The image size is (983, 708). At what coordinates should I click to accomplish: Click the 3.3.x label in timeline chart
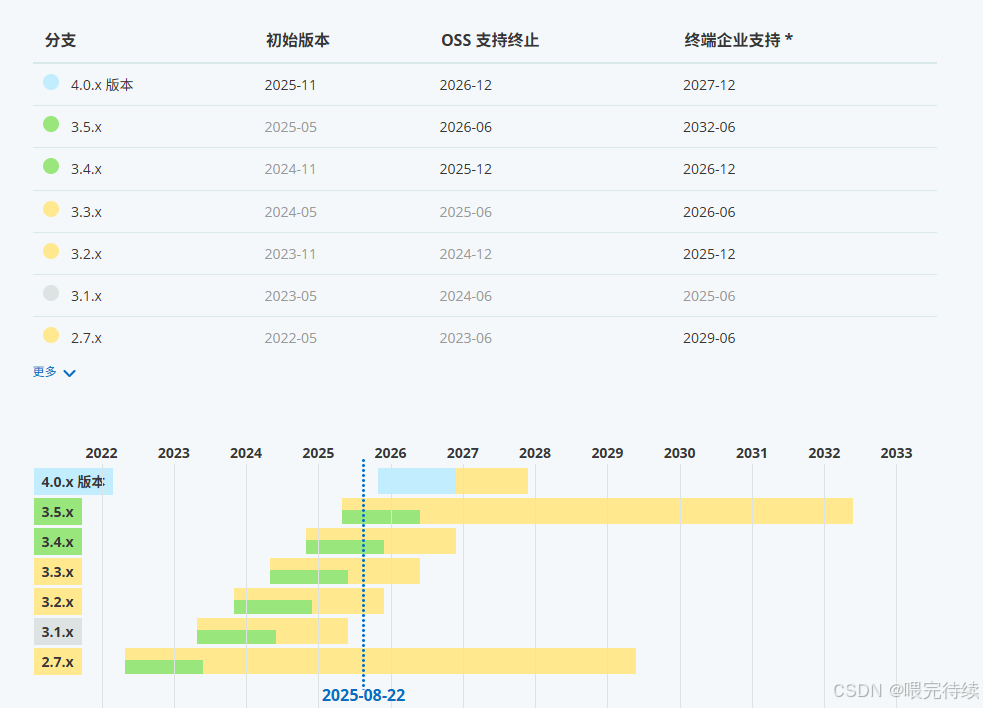[x=58, y=572]
